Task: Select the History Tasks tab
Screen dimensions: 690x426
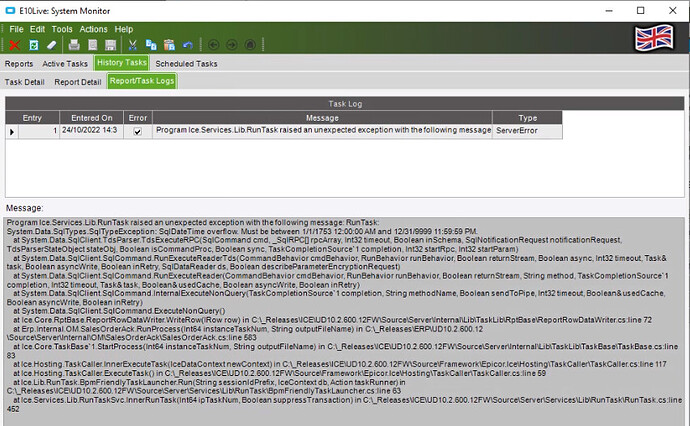Action: [121, 63]
